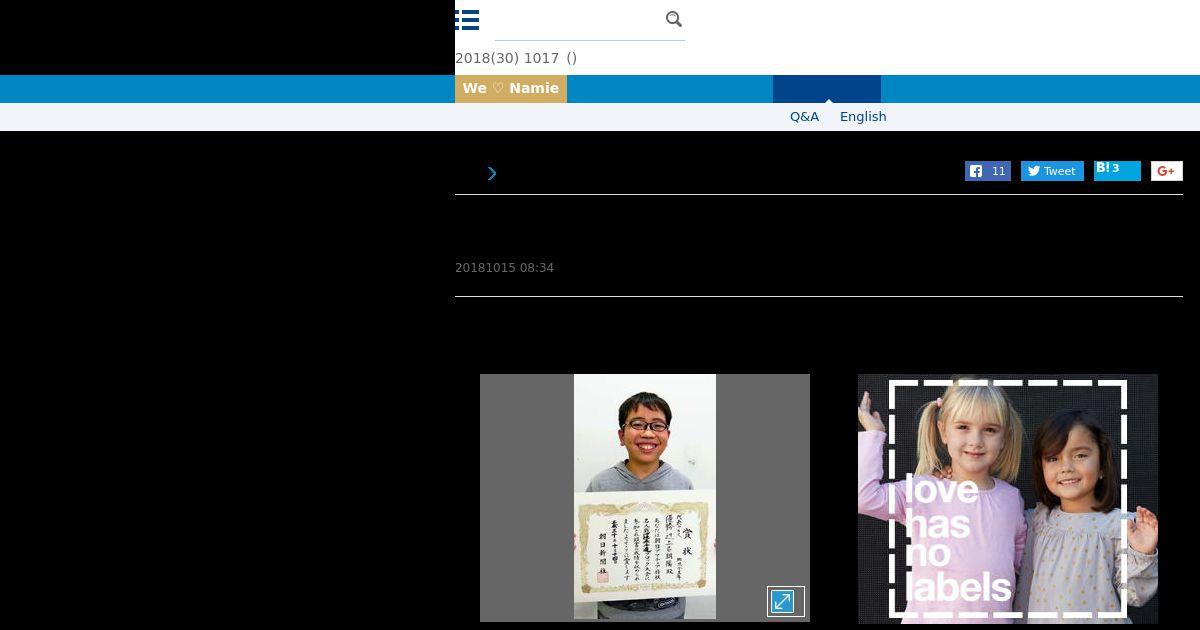Open the hamburger menu icon
The height and width of the screenshot is (630, 1200).
[467, 20]
